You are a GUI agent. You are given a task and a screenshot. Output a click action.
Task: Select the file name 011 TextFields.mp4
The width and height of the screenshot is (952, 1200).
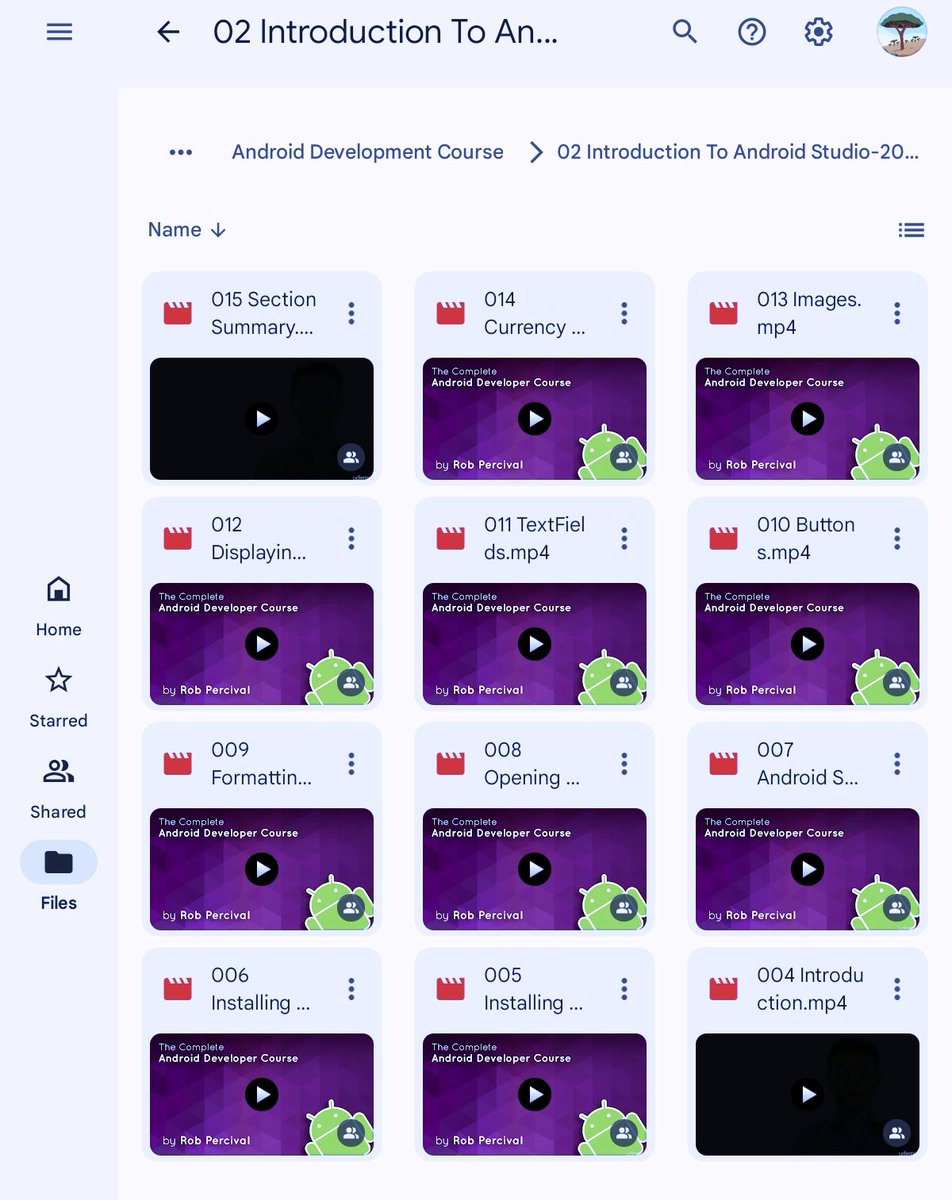pyautogui.click(x=535, y=538)
